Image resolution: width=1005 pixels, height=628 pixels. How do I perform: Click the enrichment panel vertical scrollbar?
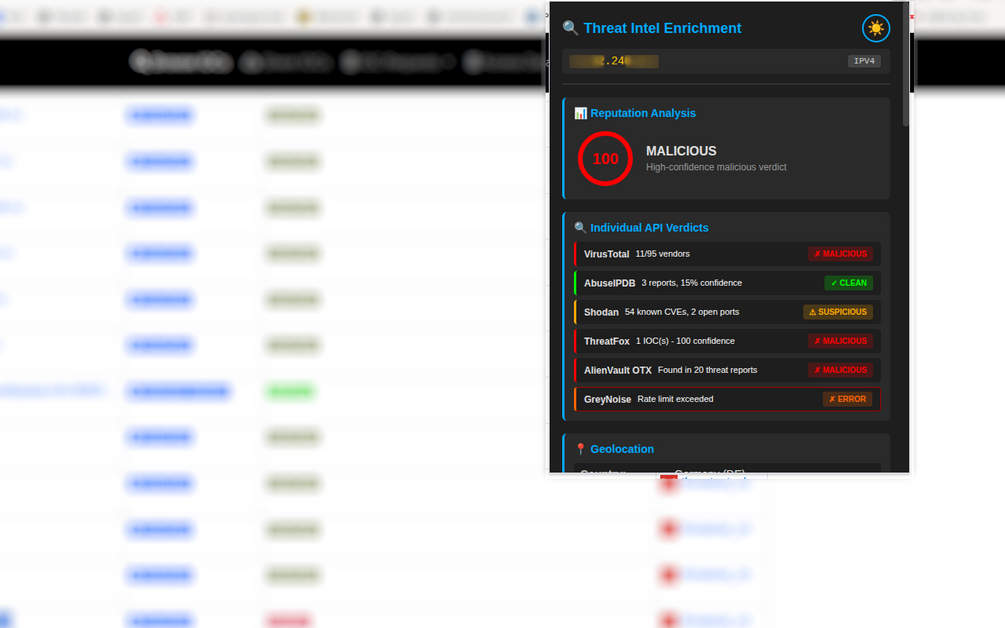click(x=906, y=64)
